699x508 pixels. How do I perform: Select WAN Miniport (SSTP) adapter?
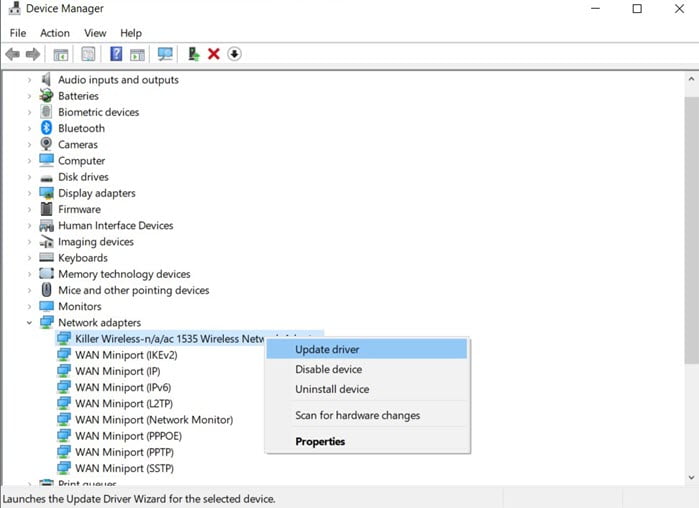(124, 468)
